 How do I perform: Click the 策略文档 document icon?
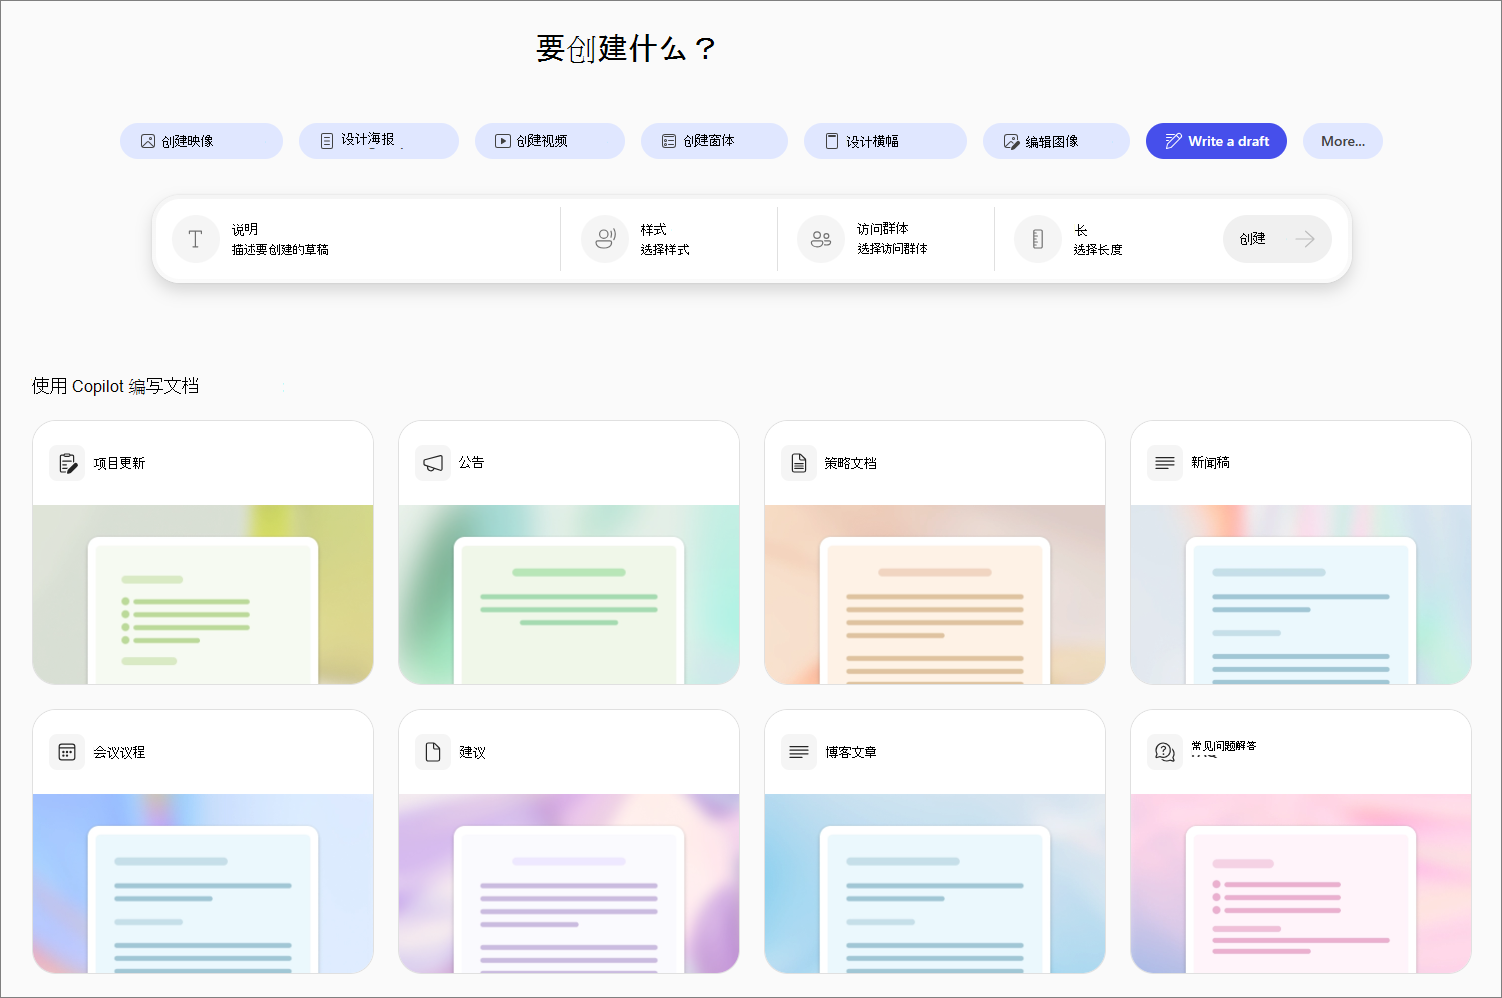799,463
